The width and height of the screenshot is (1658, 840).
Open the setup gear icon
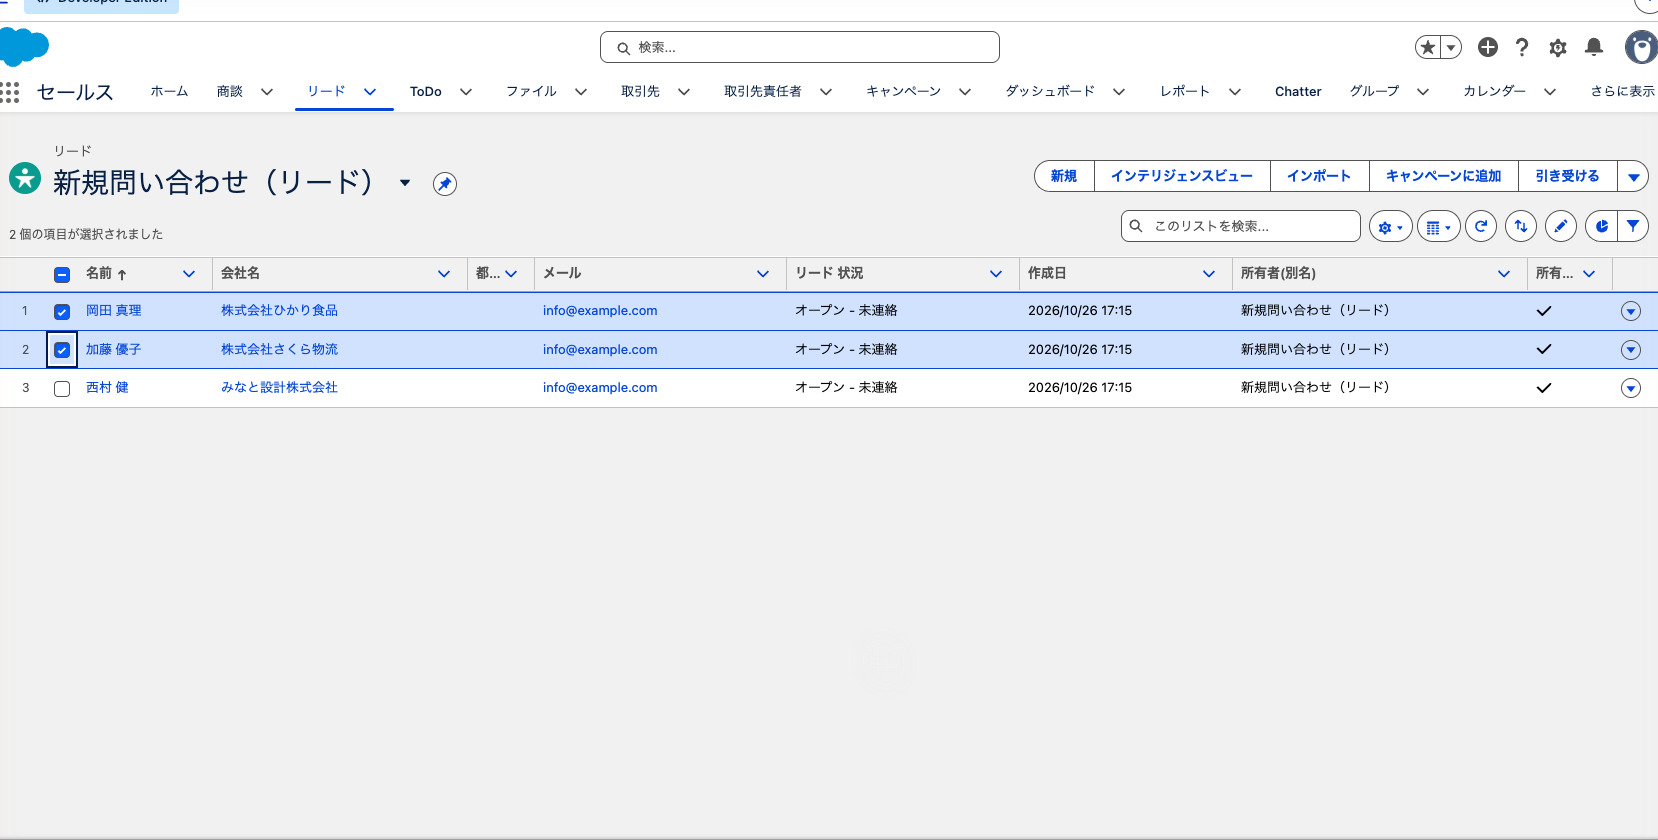coord(1558,47)
